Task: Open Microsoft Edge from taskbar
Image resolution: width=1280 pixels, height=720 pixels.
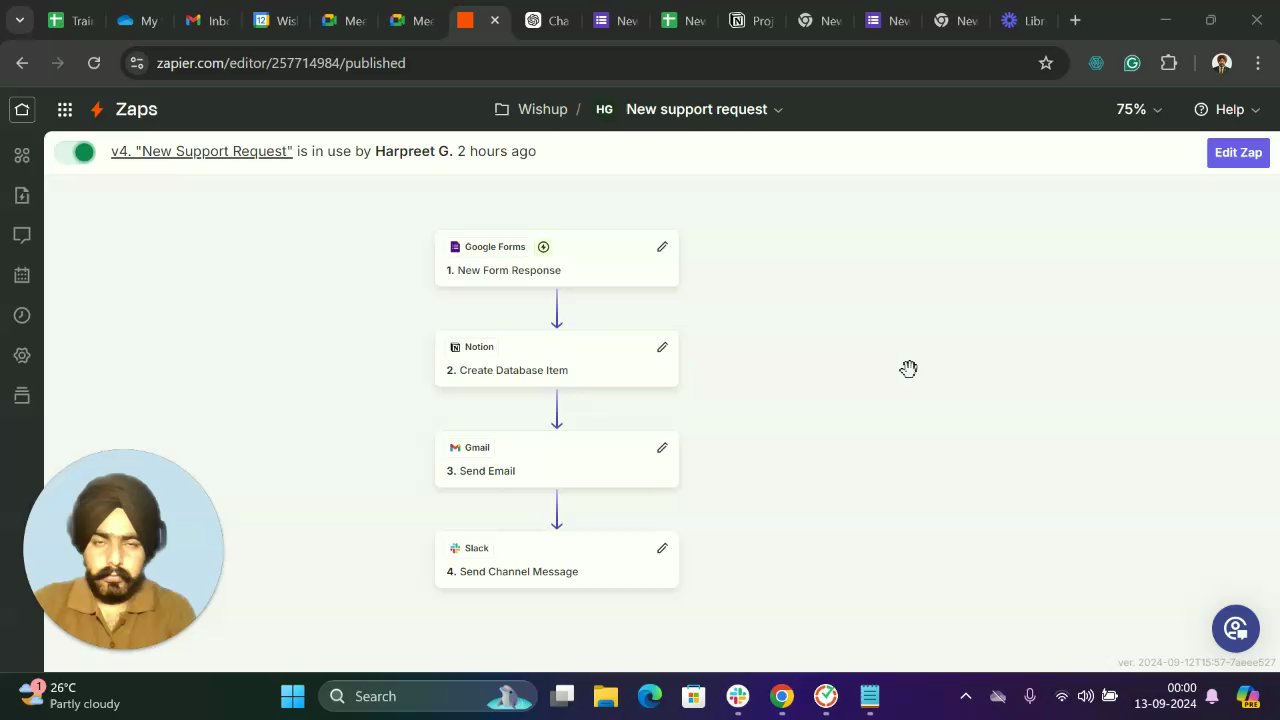Action: (x=650, y=696)
